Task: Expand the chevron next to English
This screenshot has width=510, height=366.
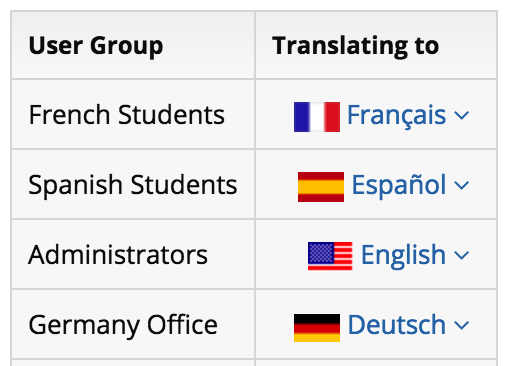Action: click(x=462, y=255)
